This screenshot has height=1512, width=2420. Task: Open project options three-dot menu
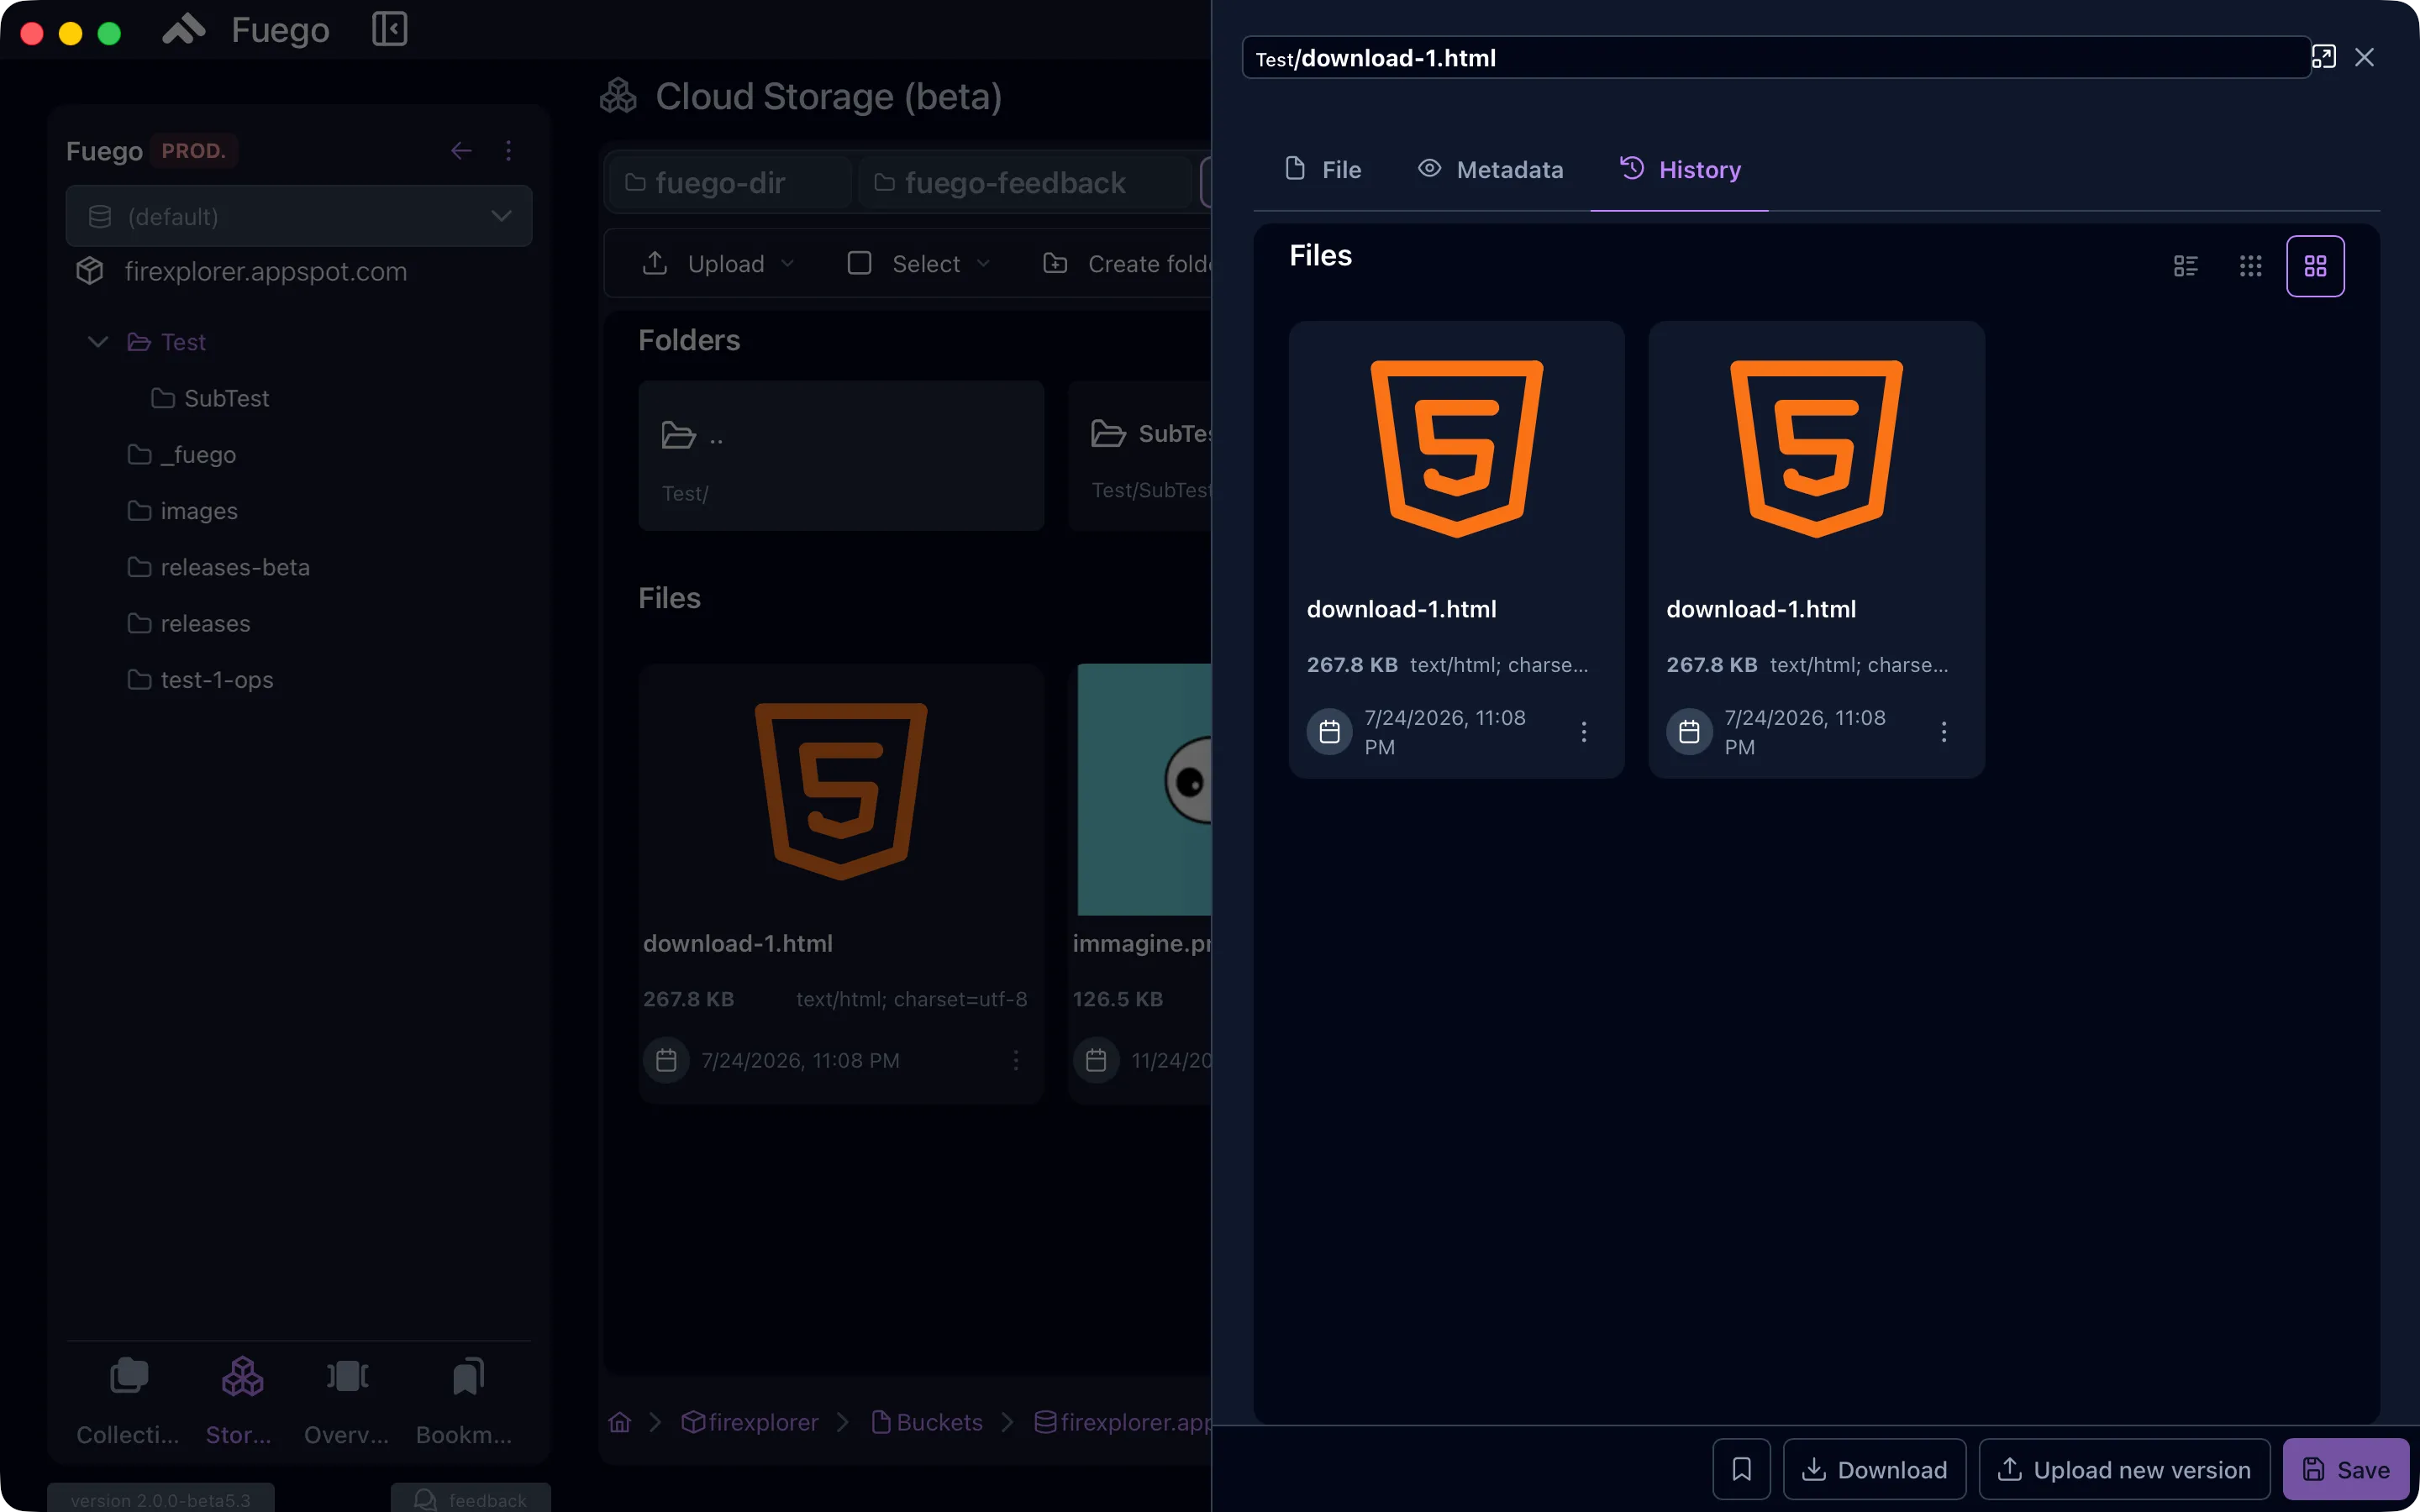click(509, 151)
